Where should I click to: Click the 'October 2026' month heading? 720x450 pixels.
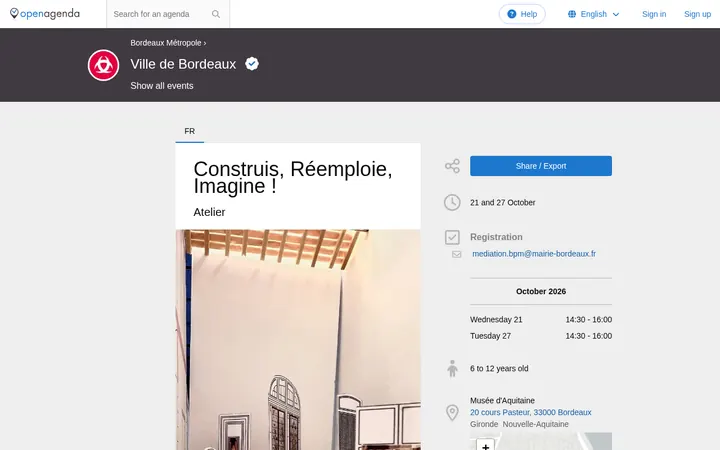(540, 292)
